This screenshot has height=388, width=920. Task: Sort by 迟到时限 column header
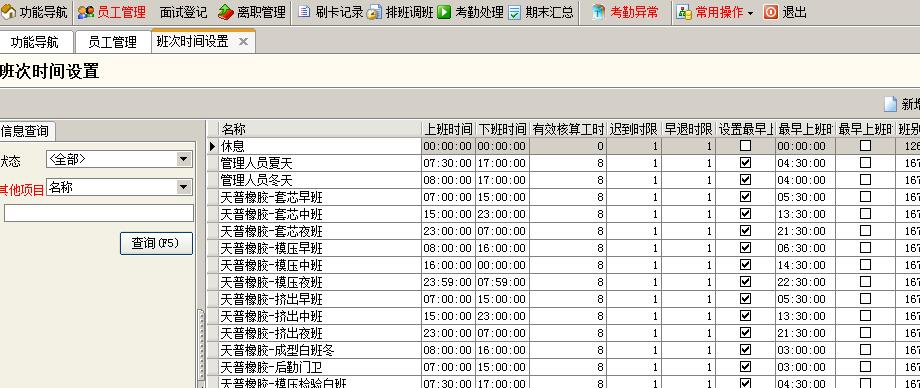point(633,129)
